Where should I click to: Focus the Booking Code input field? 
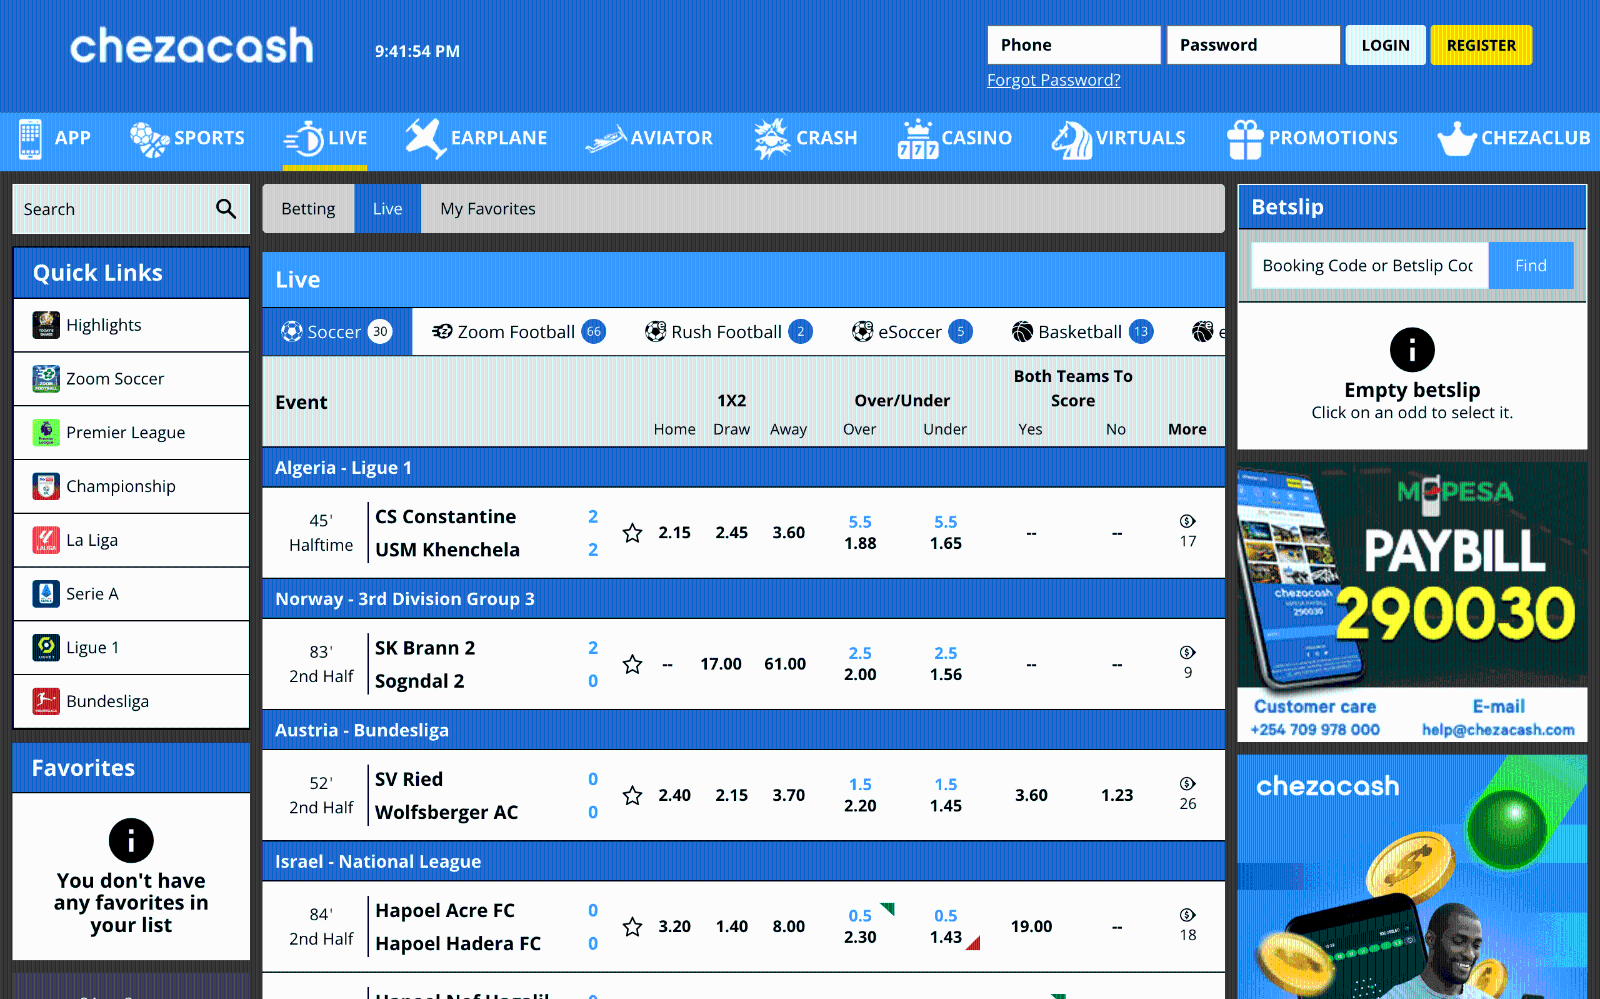pos(1369,266)
